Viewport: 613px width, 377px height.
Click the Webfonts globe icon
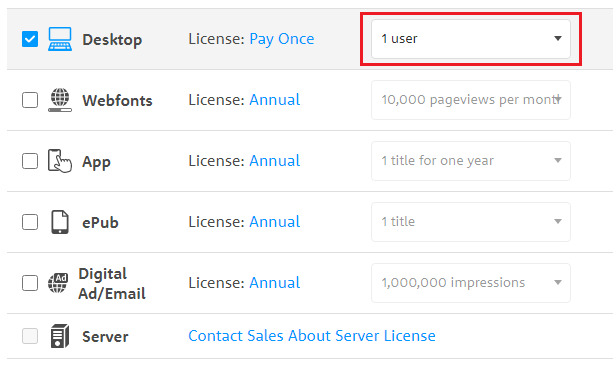click(60, 100)
